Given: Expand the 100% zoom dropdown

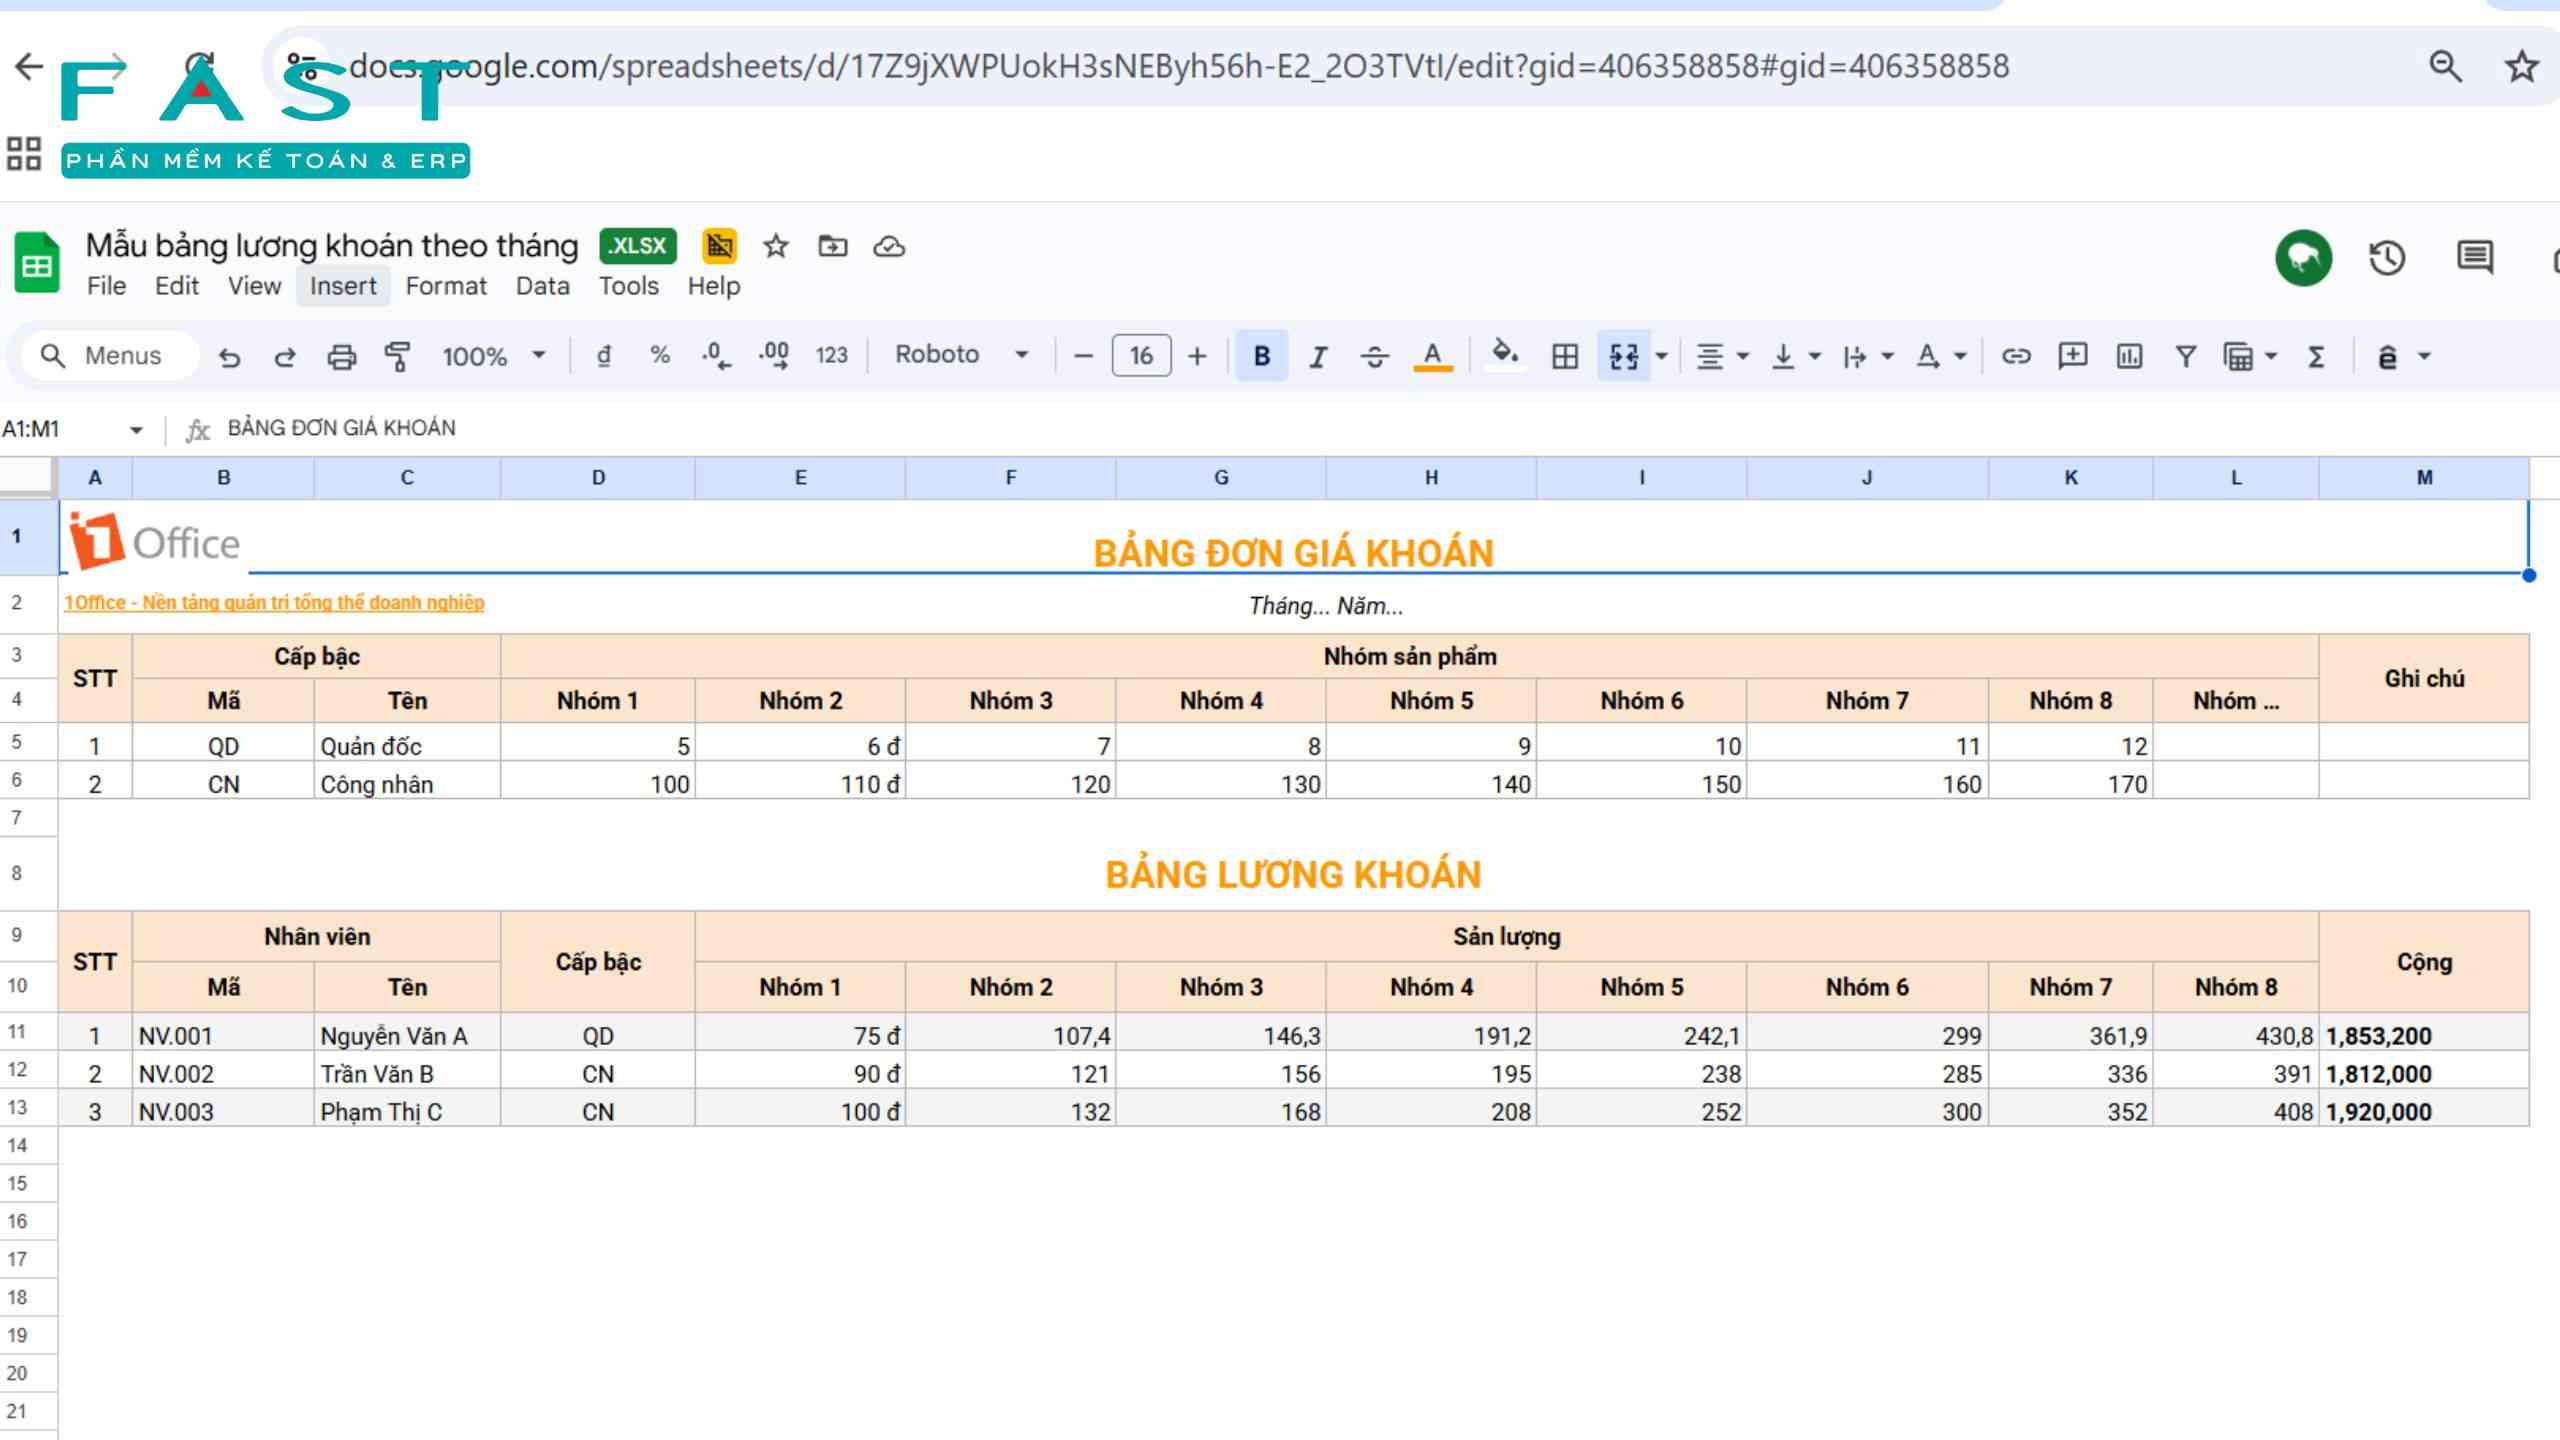Looking at the screenshot, I should [x=494, y=356].
